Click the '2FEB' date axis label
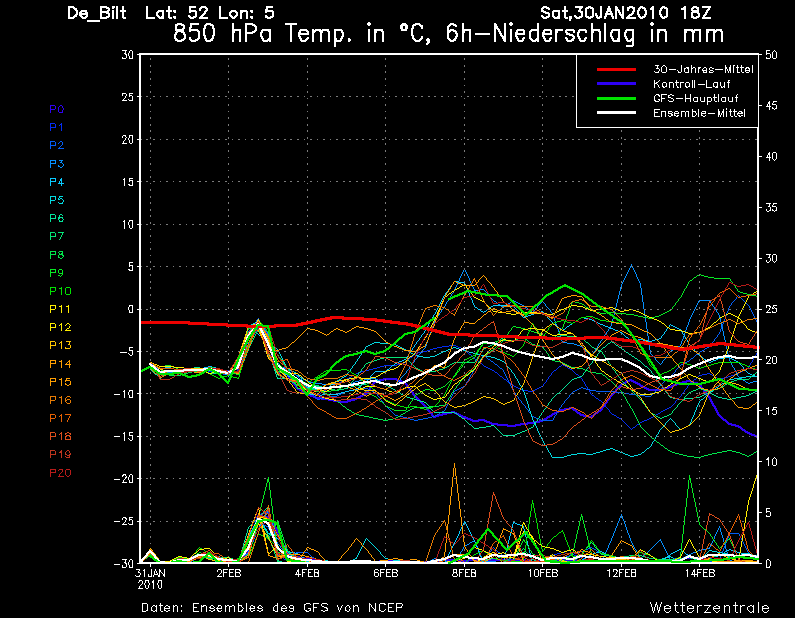 229,573
